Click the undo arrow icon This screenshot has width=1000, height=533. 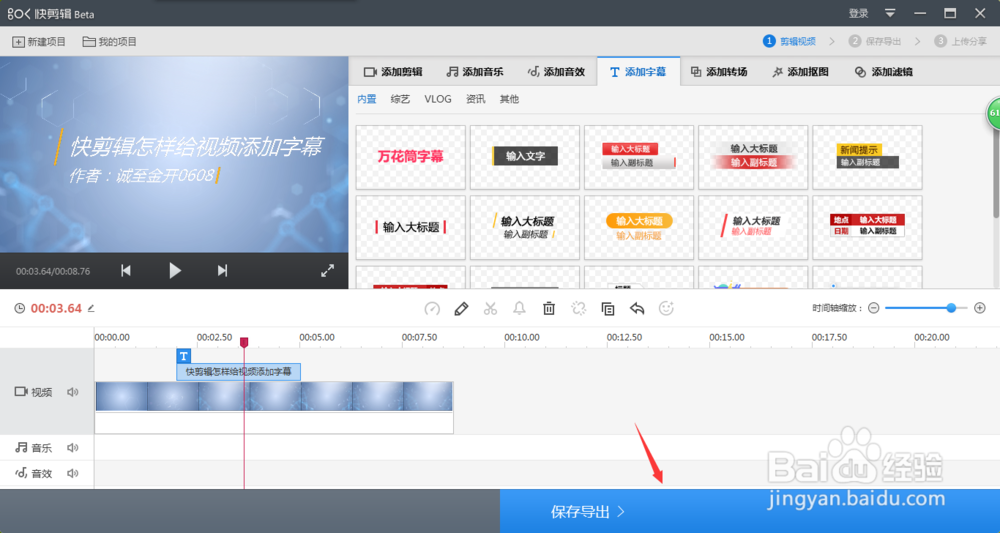coord(636,309)
